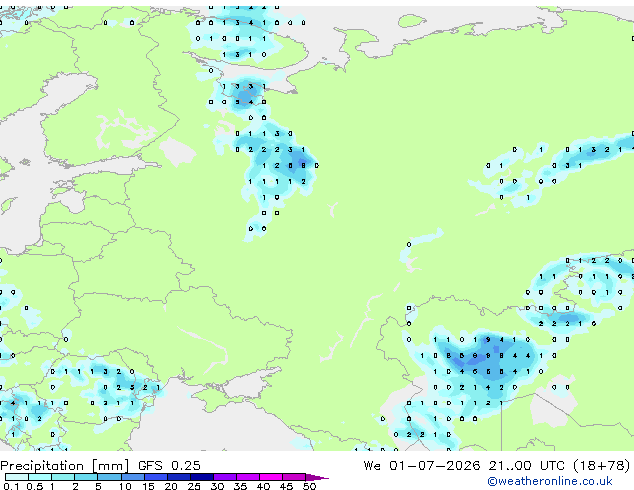Screen dimensions: 634x490
Task: Select the '(18+78)' forecast run label
Action: pyautogui.click(x=601, y=465)
